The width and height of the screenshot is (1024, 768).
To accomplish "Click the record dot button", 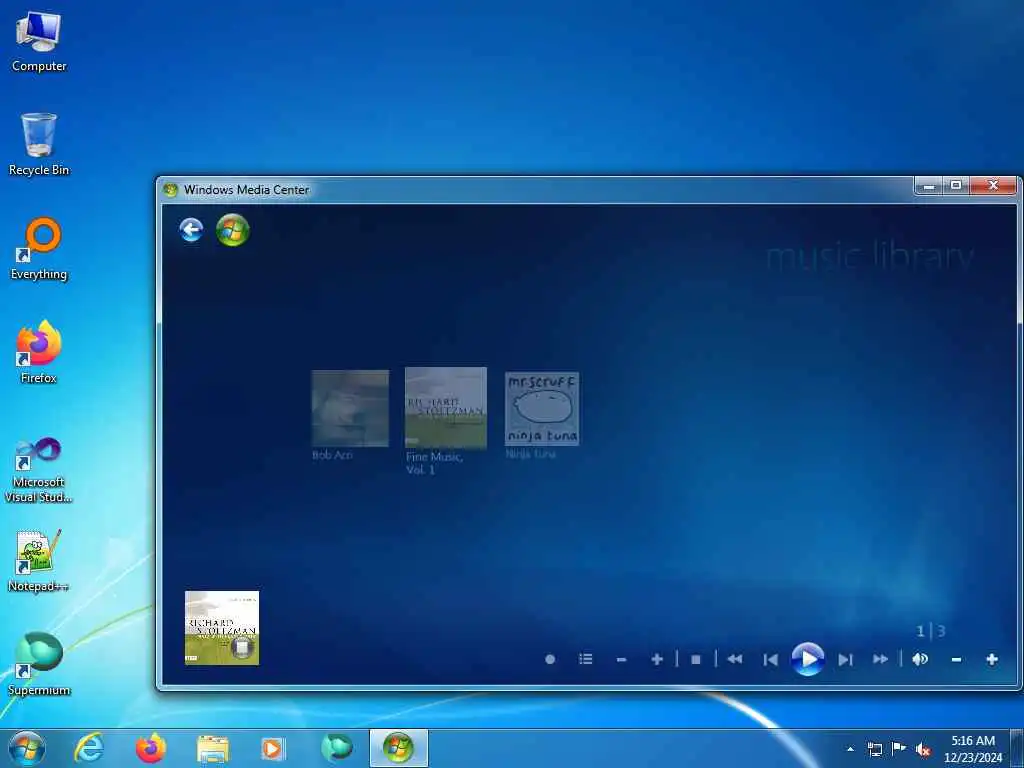I will [550, 660].
